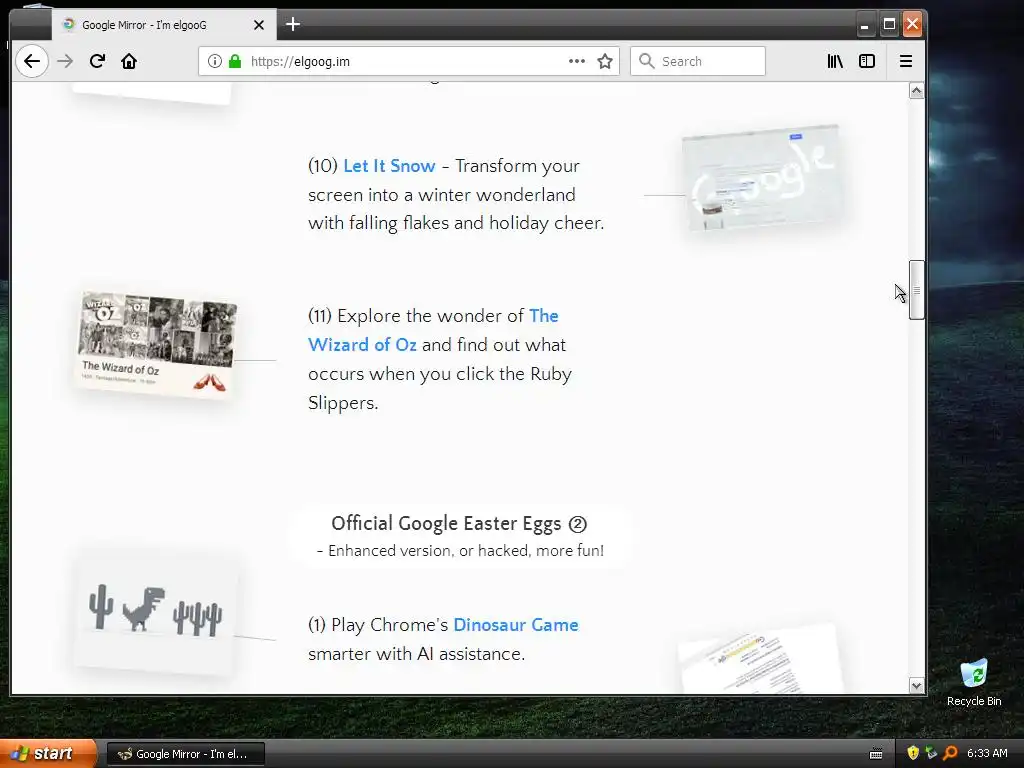Click the scrollbar down arrow
The height and width of the screenshot is (768, 1024).
coord(916,686)
